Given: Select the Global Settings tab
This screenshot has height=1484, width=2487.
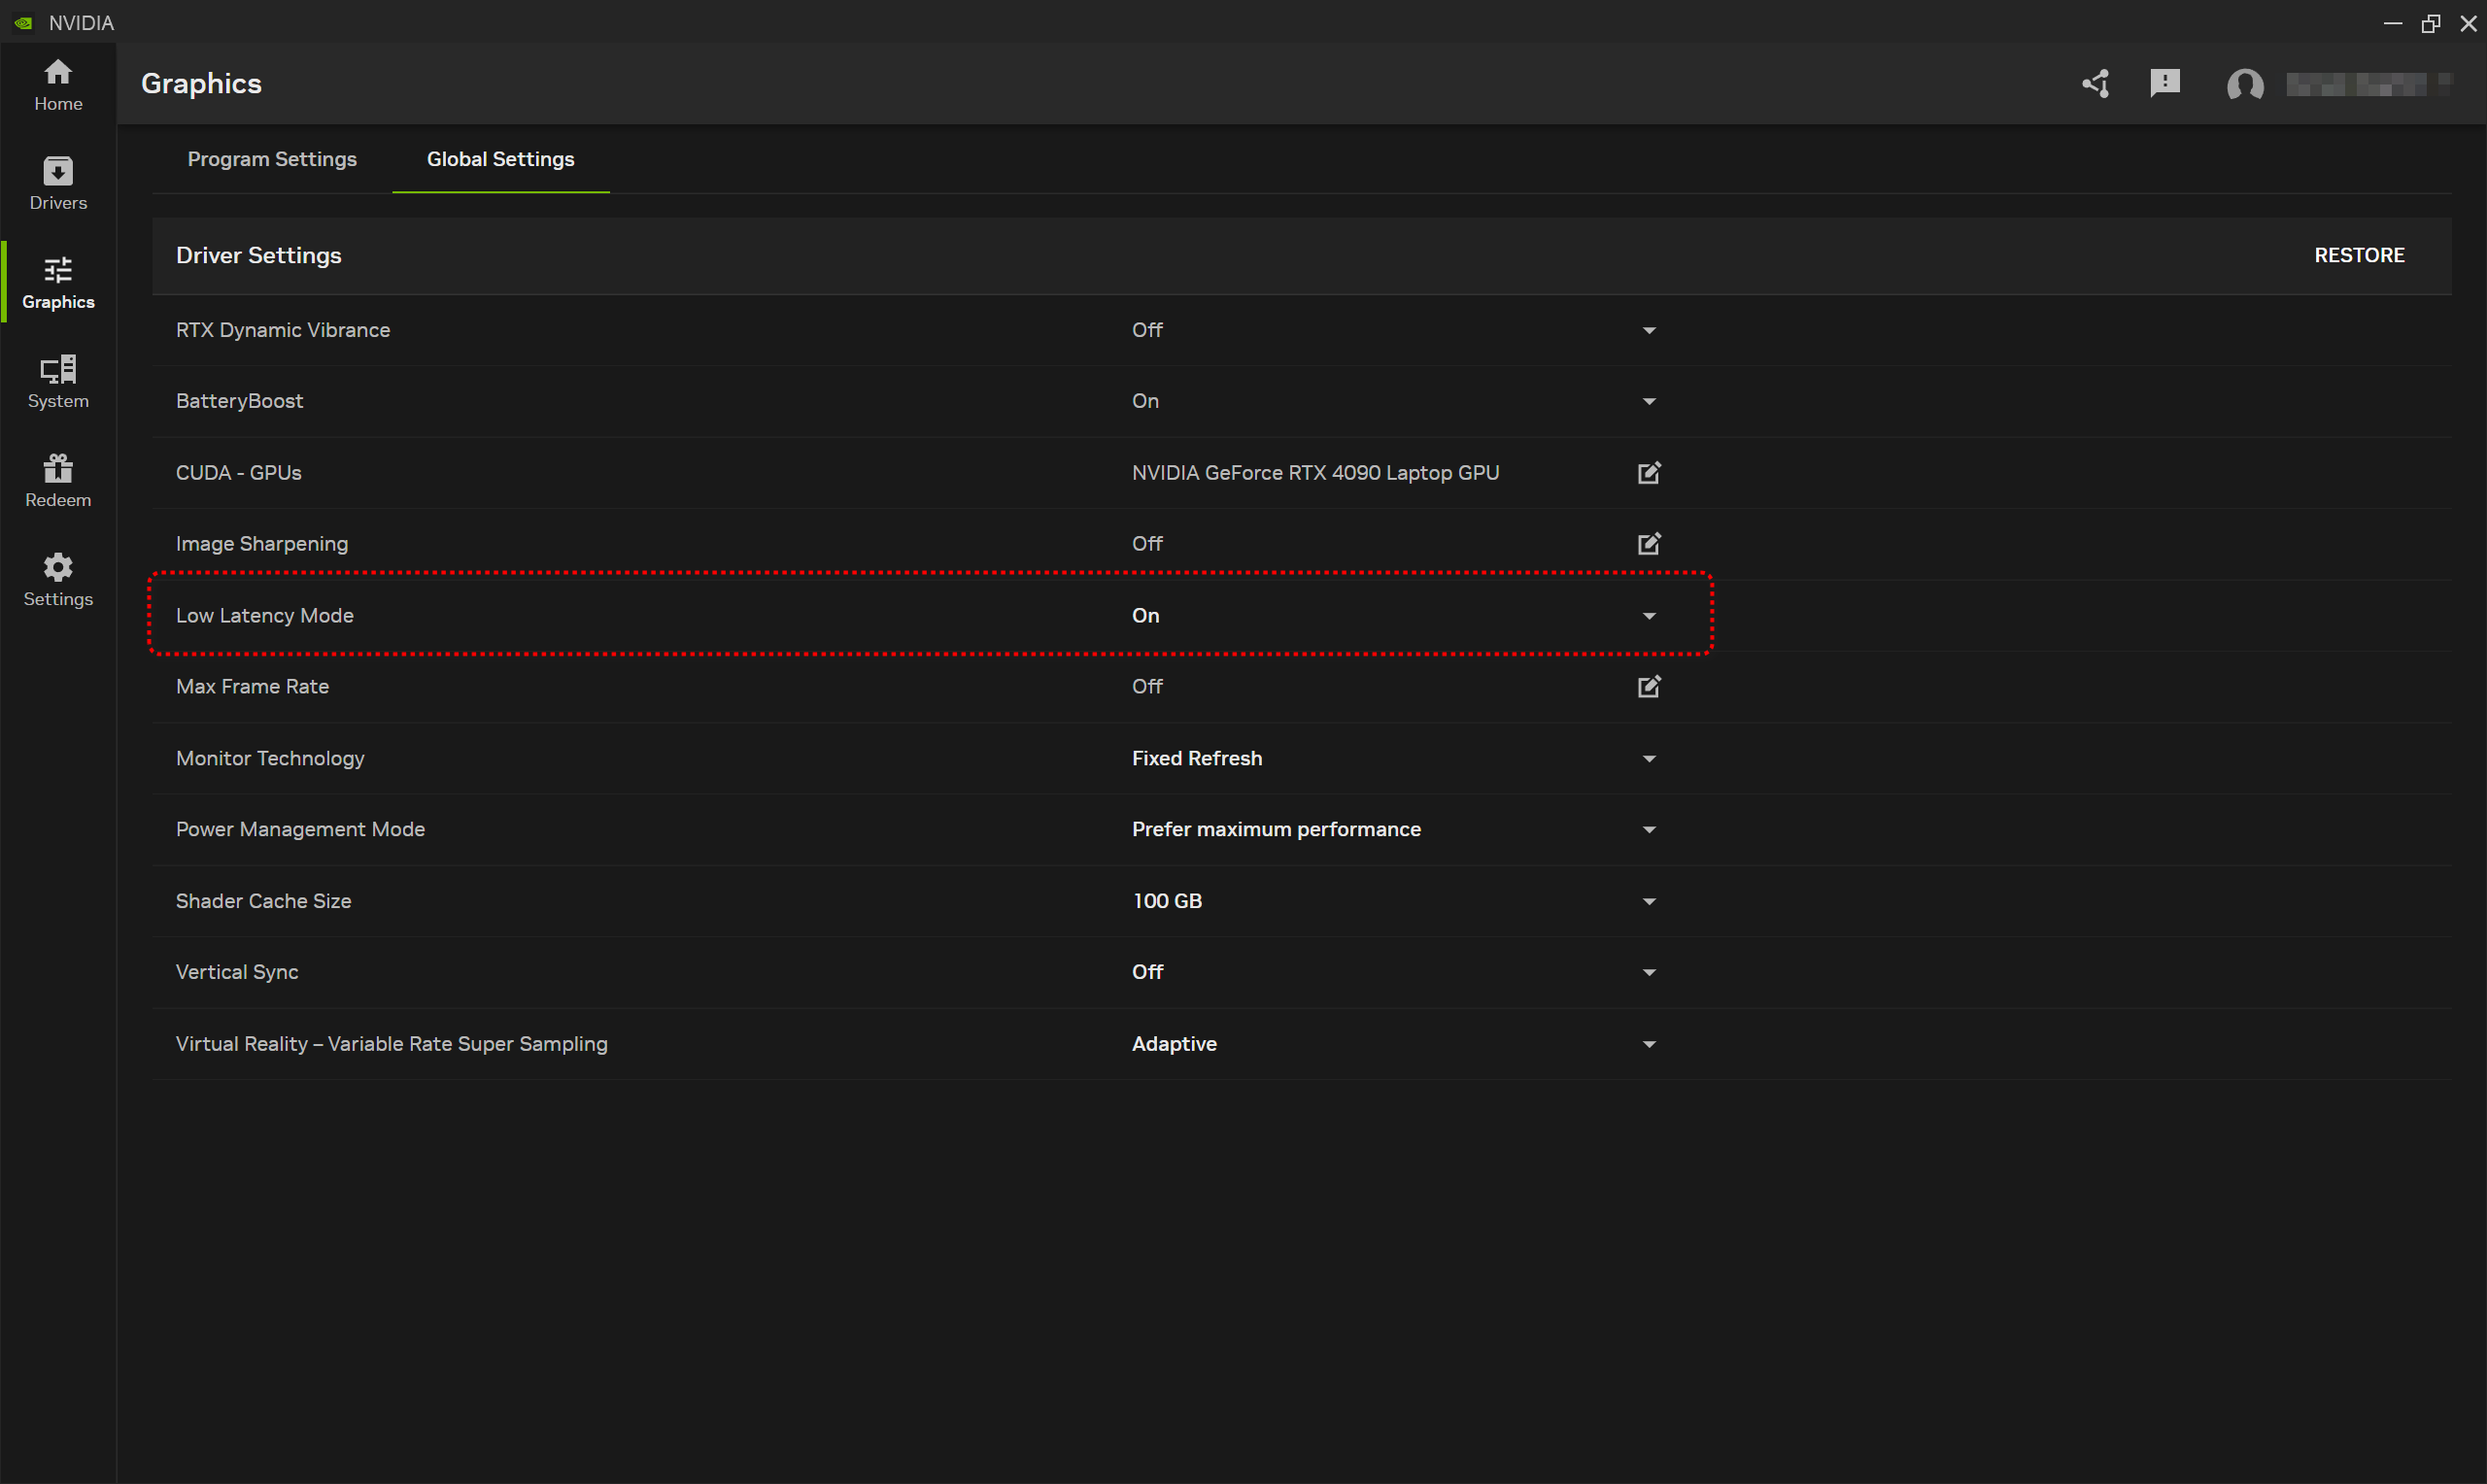Looking at the screenshot, I should coord(500,159).
